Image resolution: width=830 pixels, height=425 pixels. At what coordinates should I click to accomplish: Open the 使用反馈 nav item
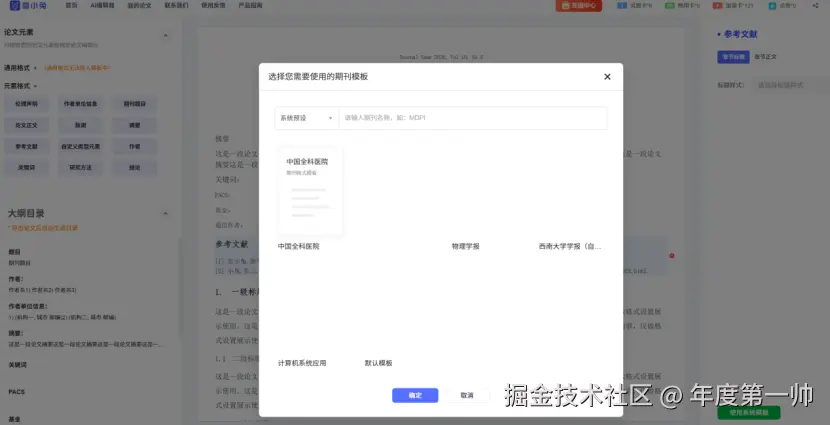213,5
